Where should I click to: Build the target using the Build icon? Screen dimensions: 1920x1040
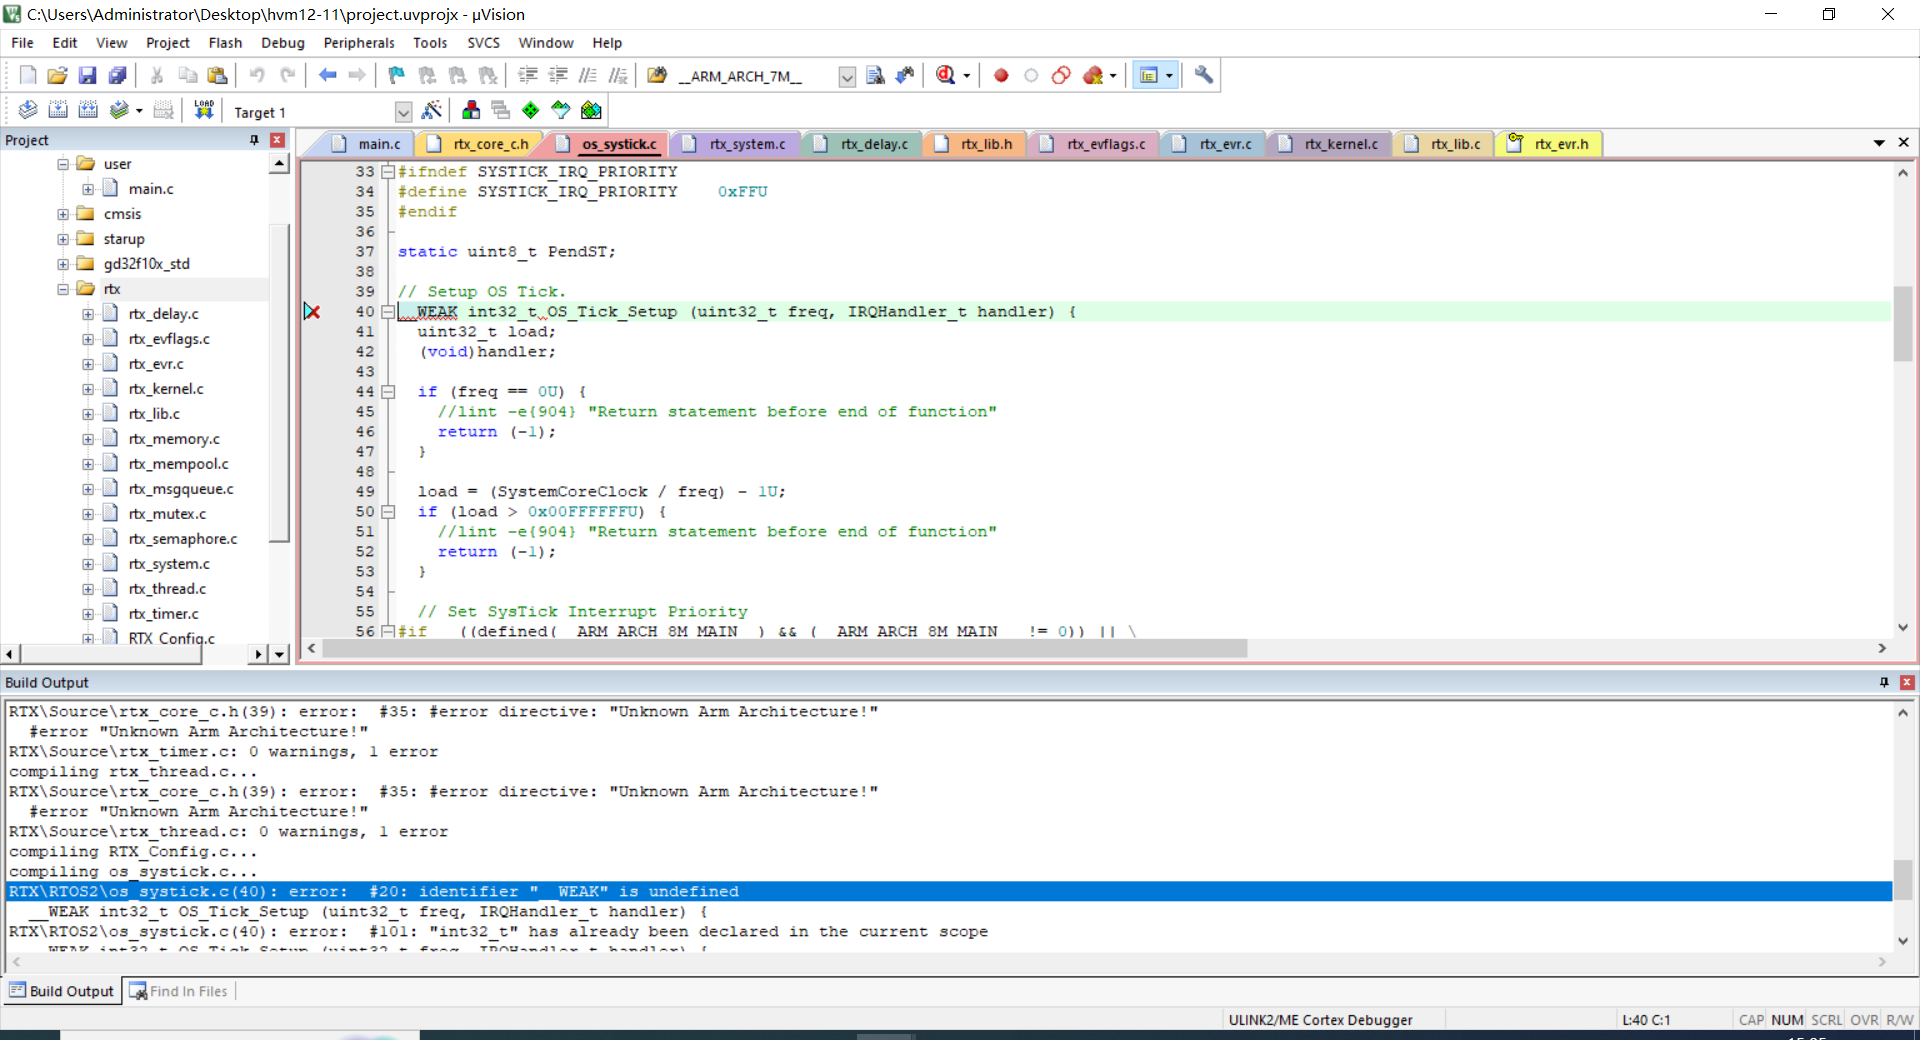(58, 110)
